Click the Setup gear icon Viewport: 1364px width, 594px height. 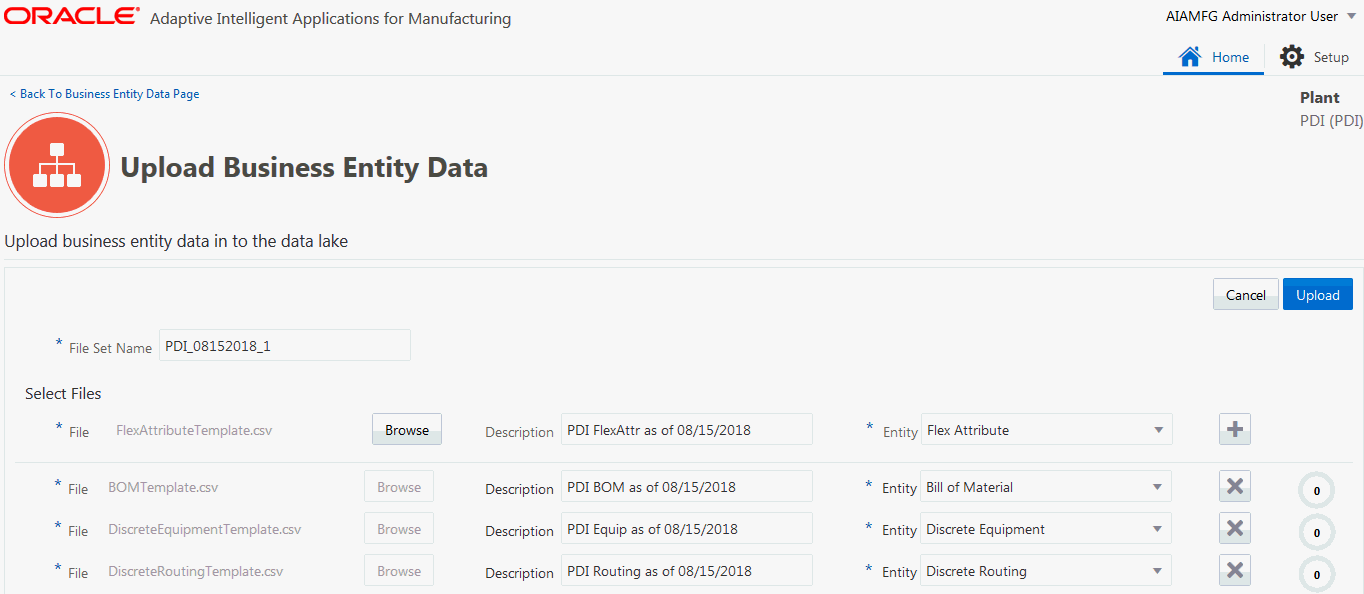click(x=1292, y=57)
